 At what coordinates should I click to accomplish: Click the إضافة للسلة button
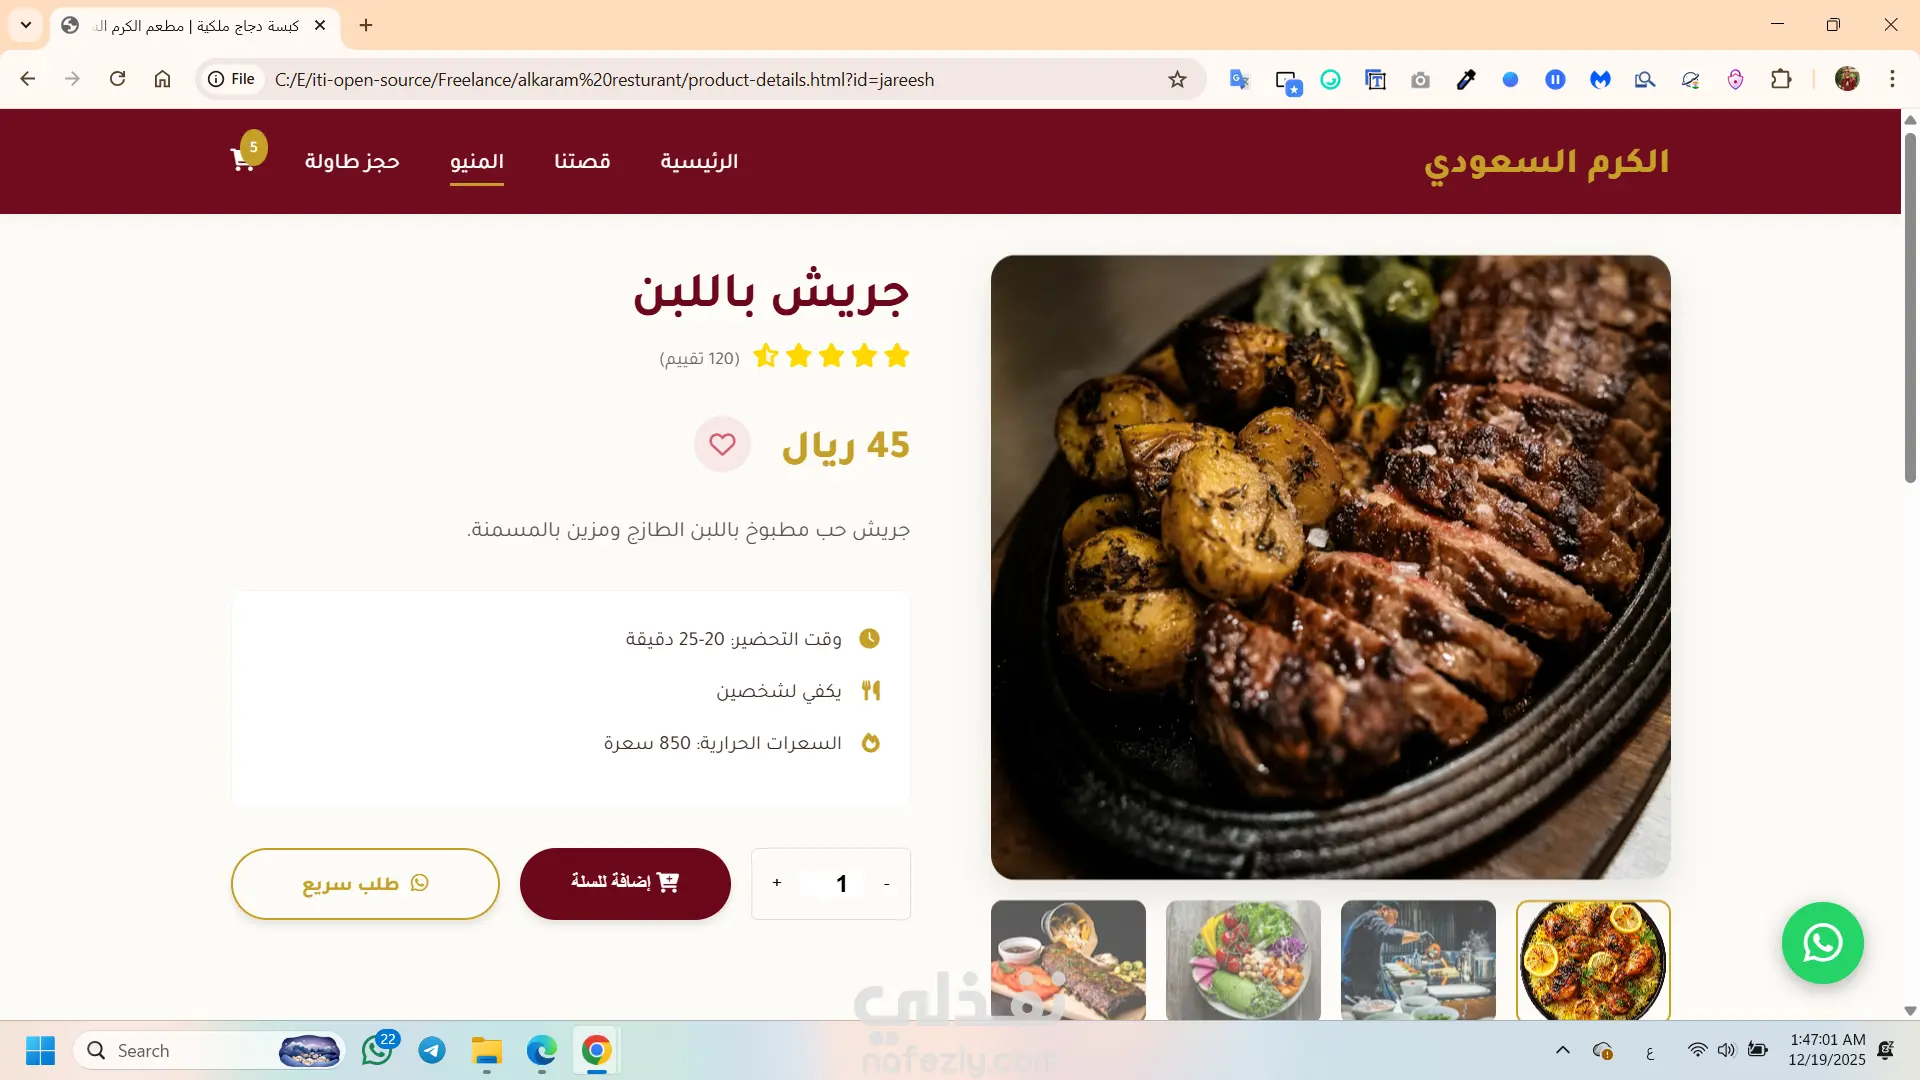point(625,883)
